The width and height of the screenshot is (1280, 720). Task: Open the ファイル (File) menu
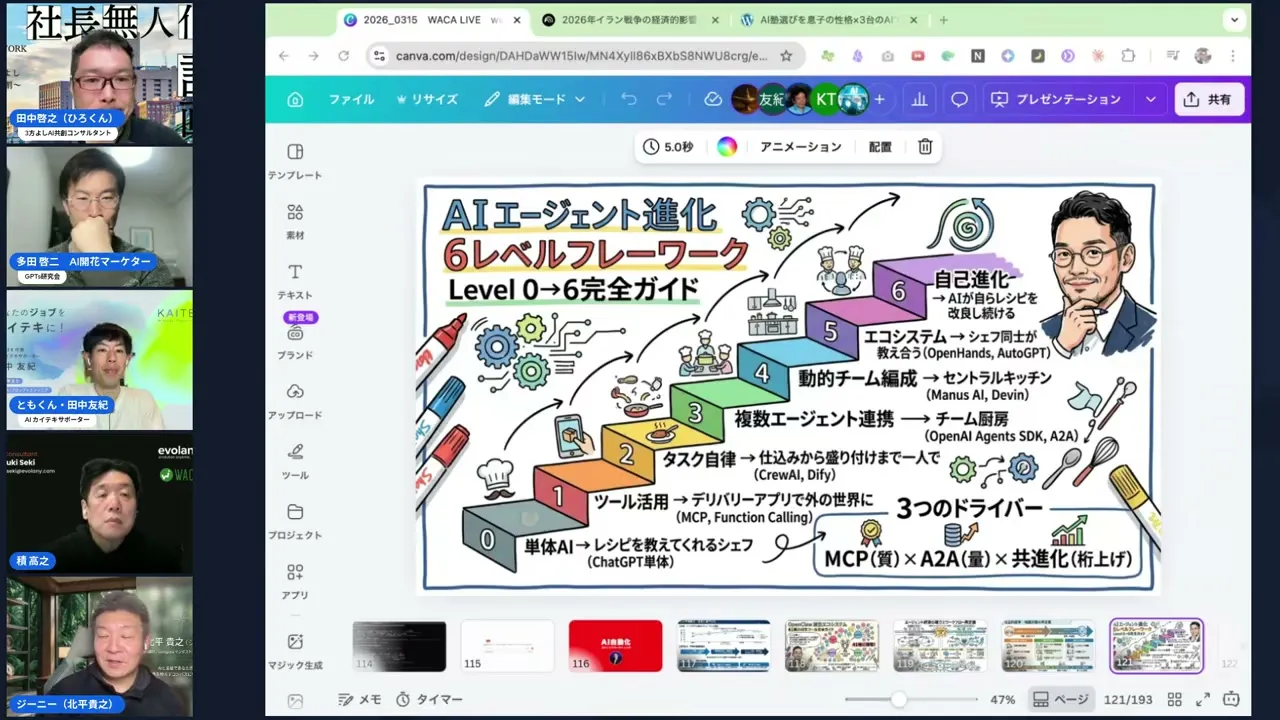pyautogui.click(x=351, y=99)
